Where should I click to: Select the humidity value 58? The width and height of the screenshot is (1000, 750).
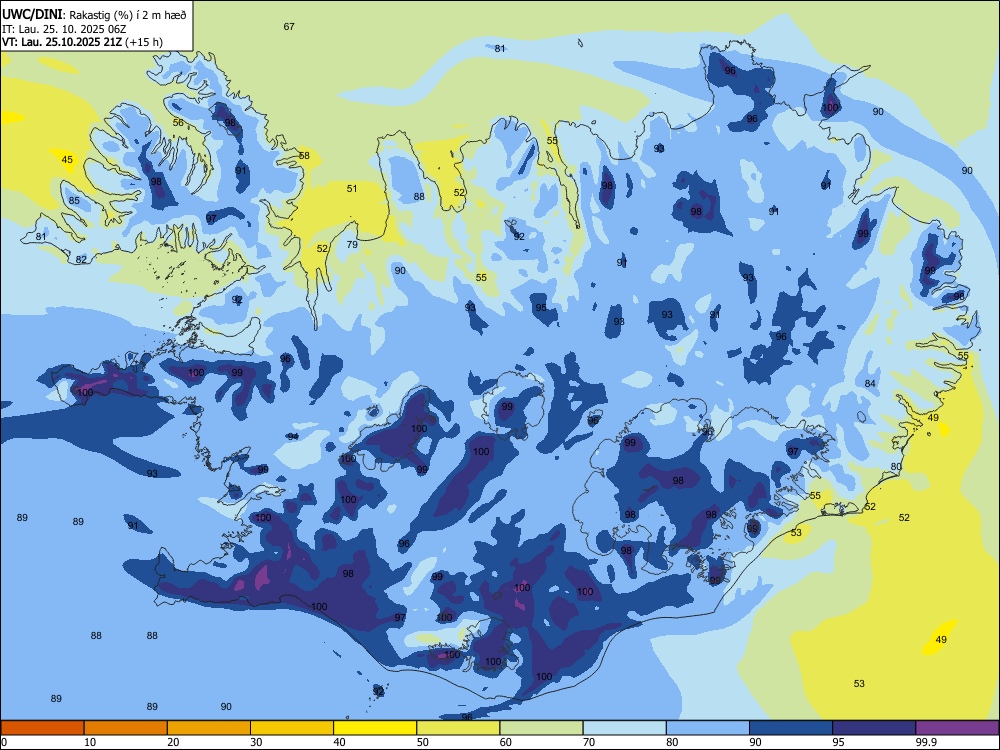304,156
